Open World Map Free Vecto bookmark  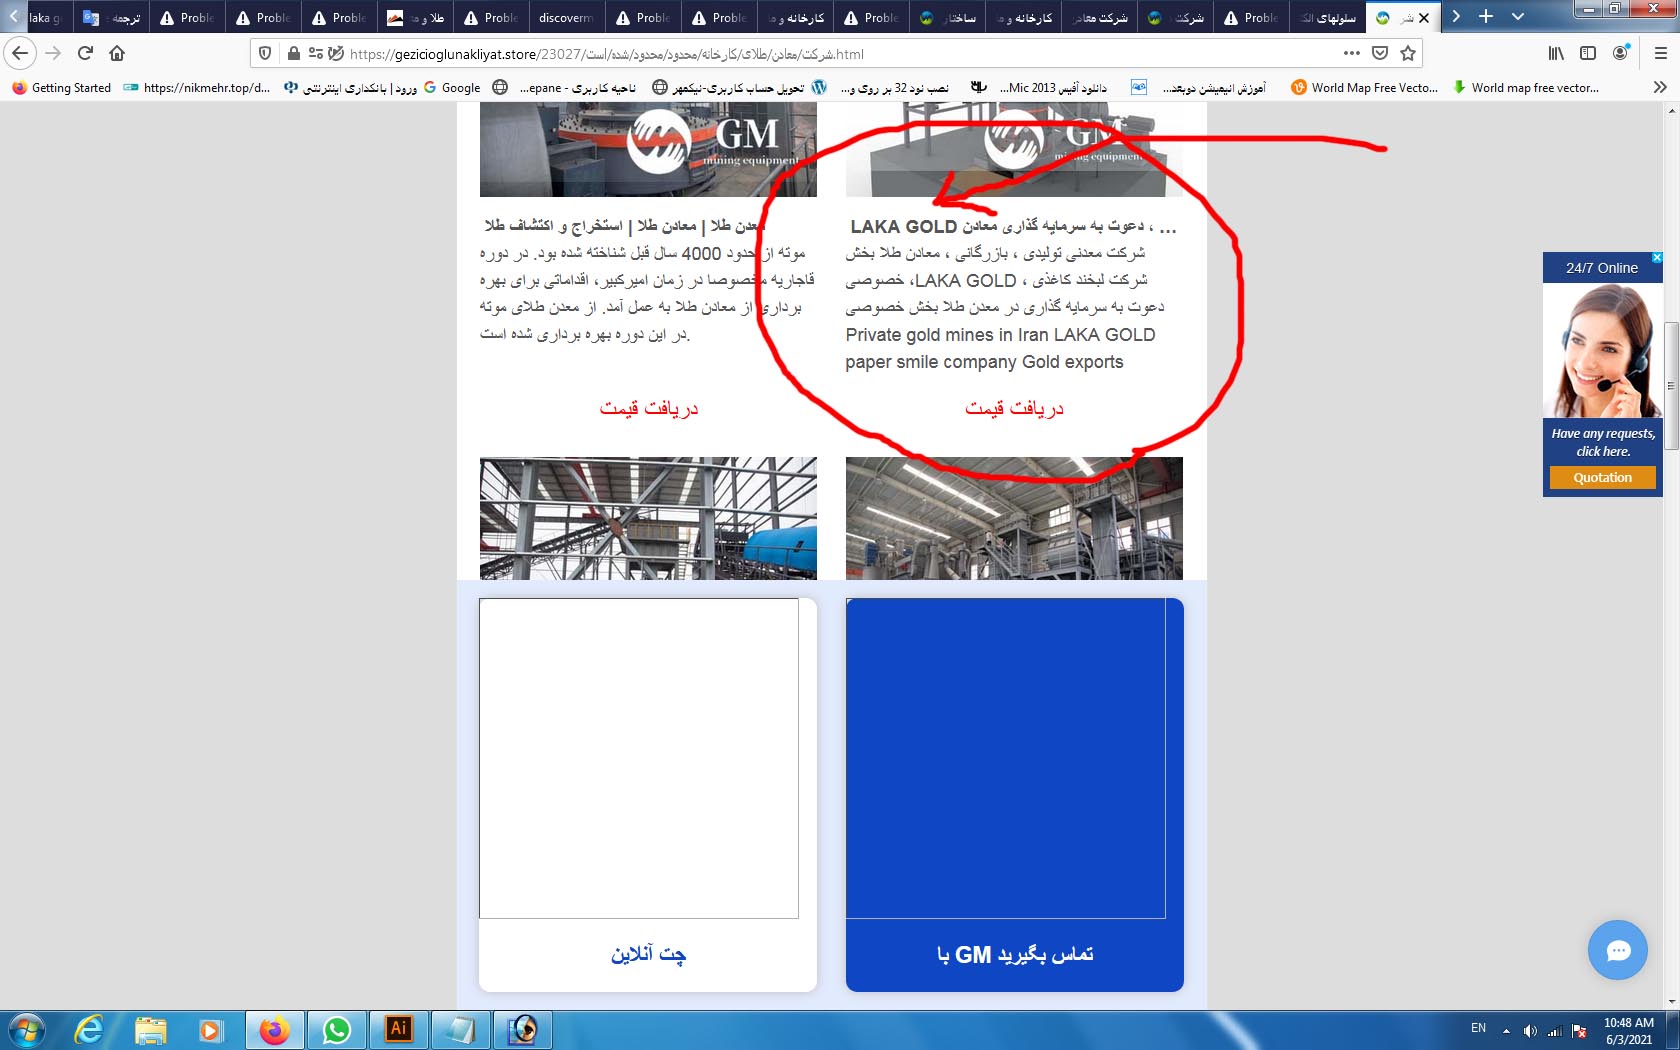coord(1365,88)
